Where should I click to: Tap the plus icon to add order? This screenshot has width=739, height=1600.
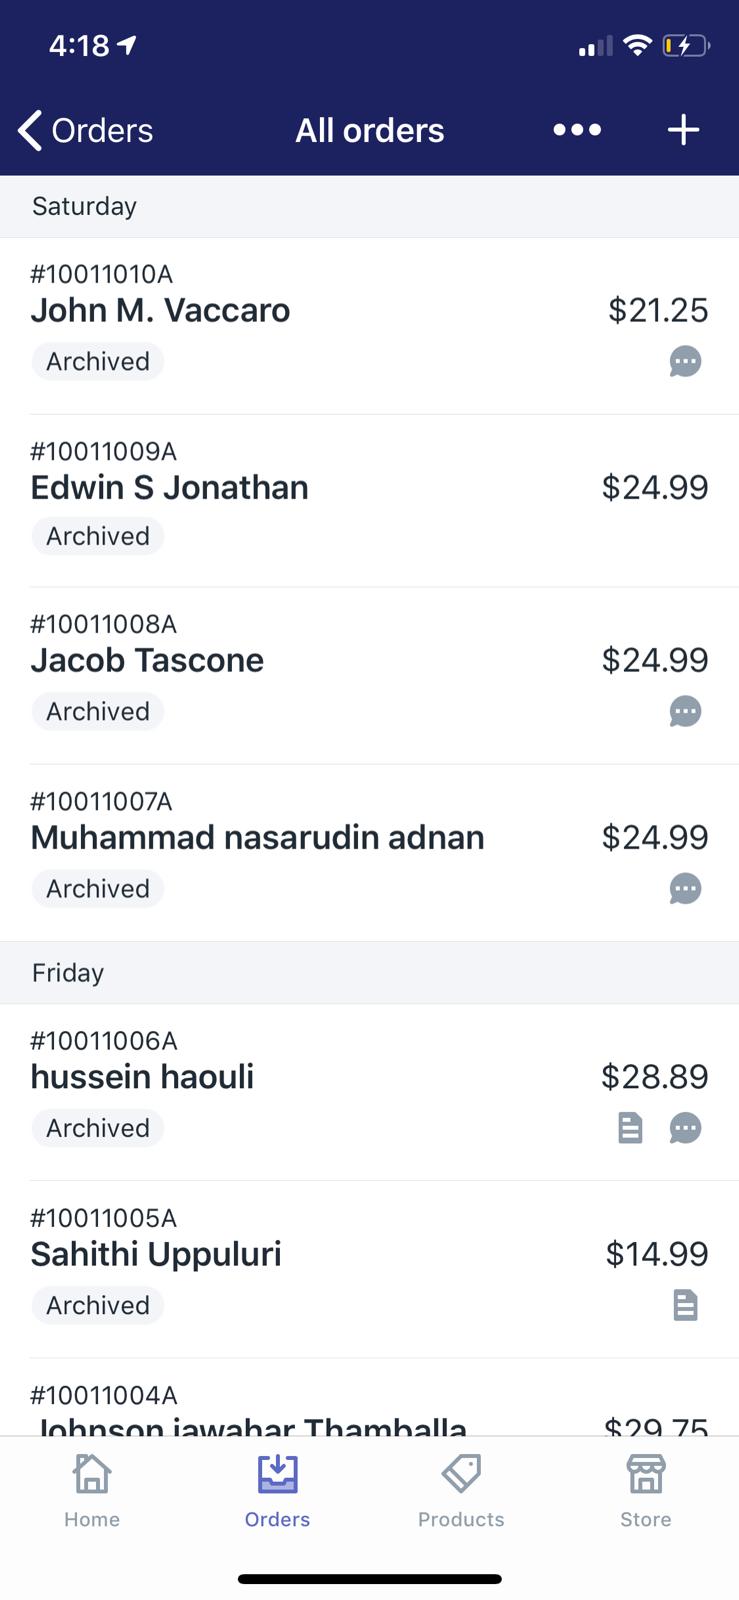click(x=683, y=130)
